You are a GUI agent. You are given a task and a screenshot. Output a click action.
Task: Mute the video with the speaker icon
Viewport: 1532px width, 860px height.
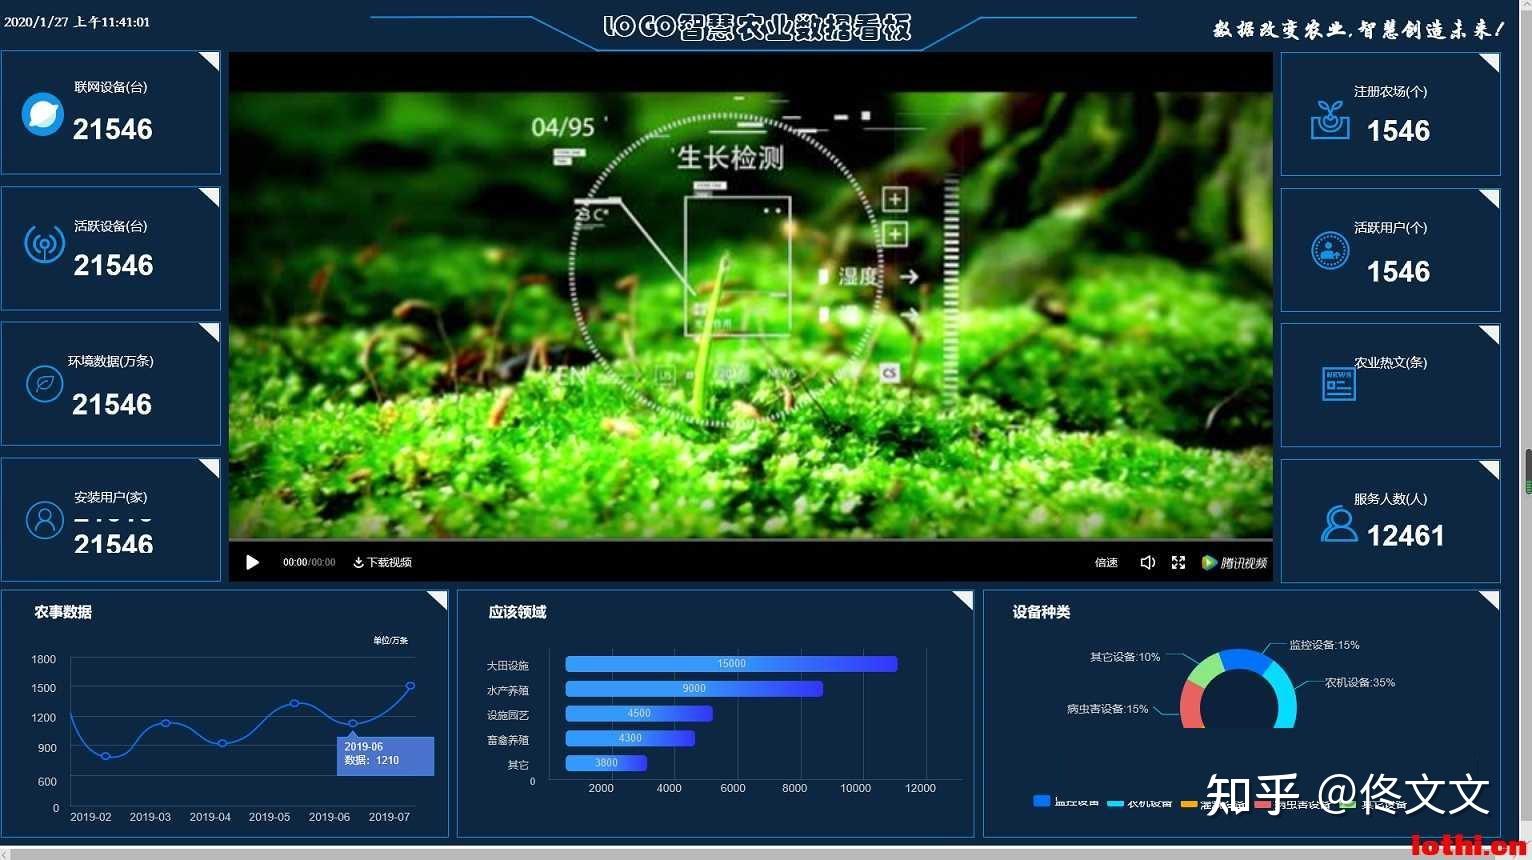point(1147,562)
